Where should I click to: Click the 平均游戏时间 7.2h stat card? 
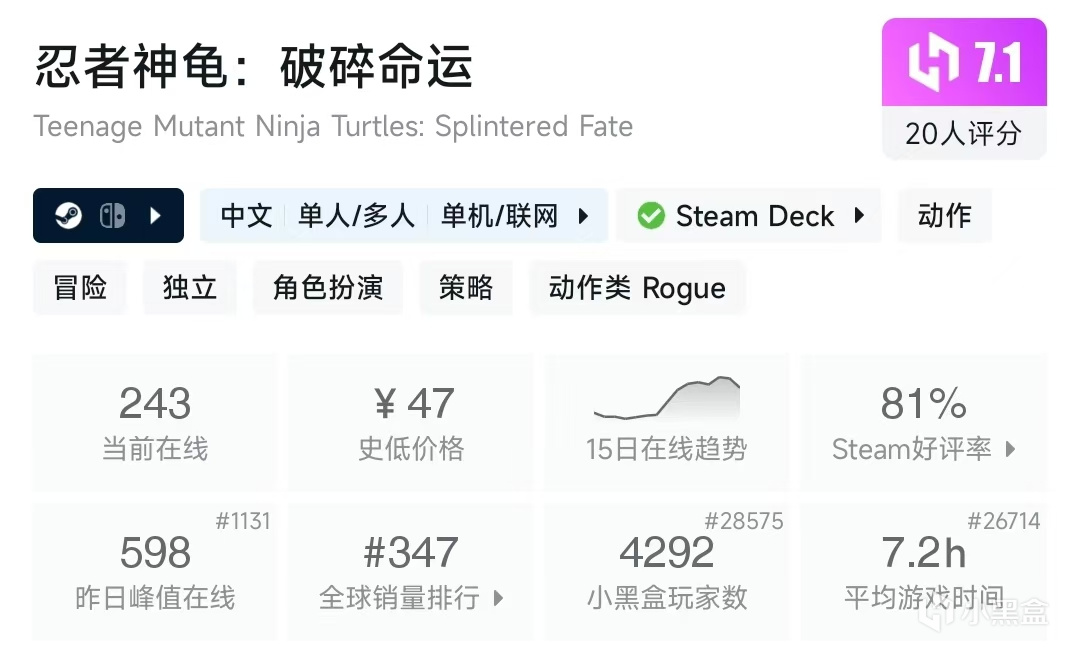(x=923, y=571)
